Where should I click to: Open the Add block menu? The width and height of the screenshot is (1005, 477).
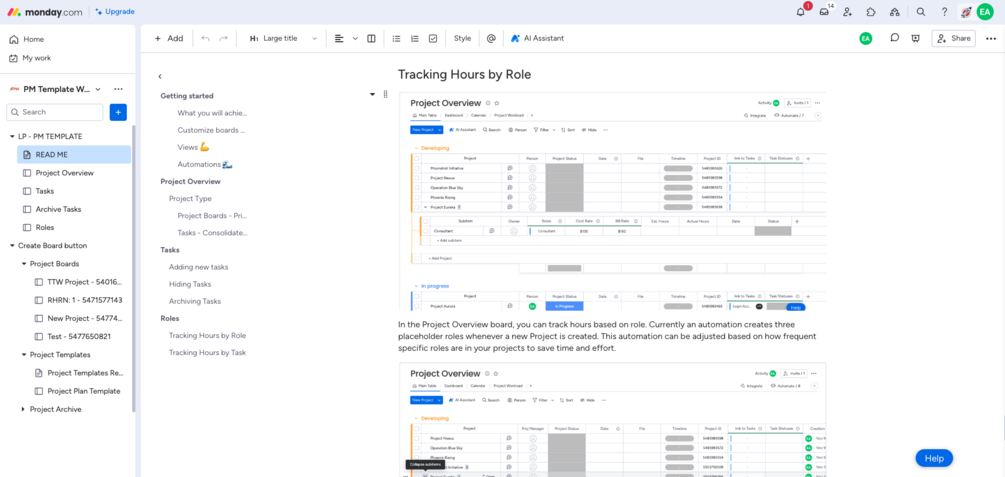click(x=169, y=38)
